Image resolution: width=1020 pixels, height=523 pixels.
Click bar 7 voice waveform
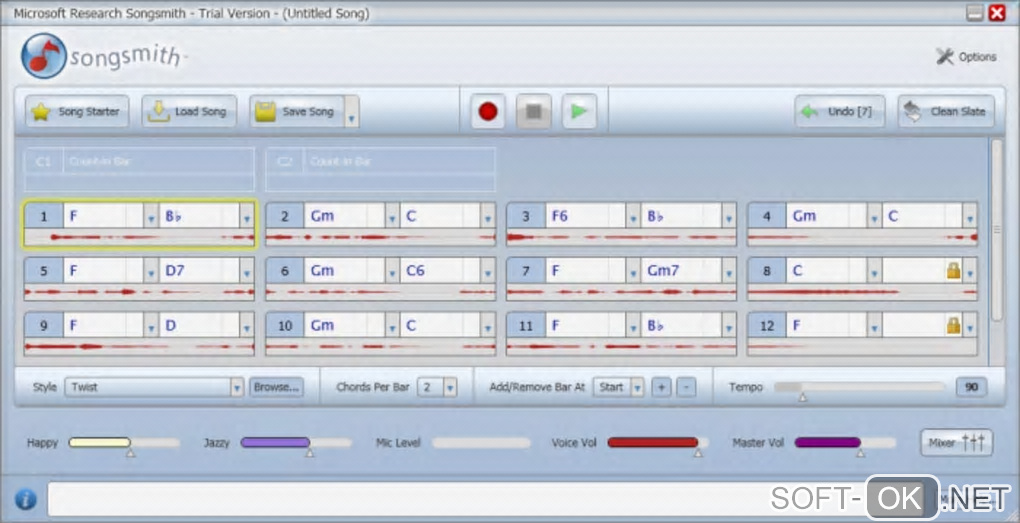click(x=621, y=292)
